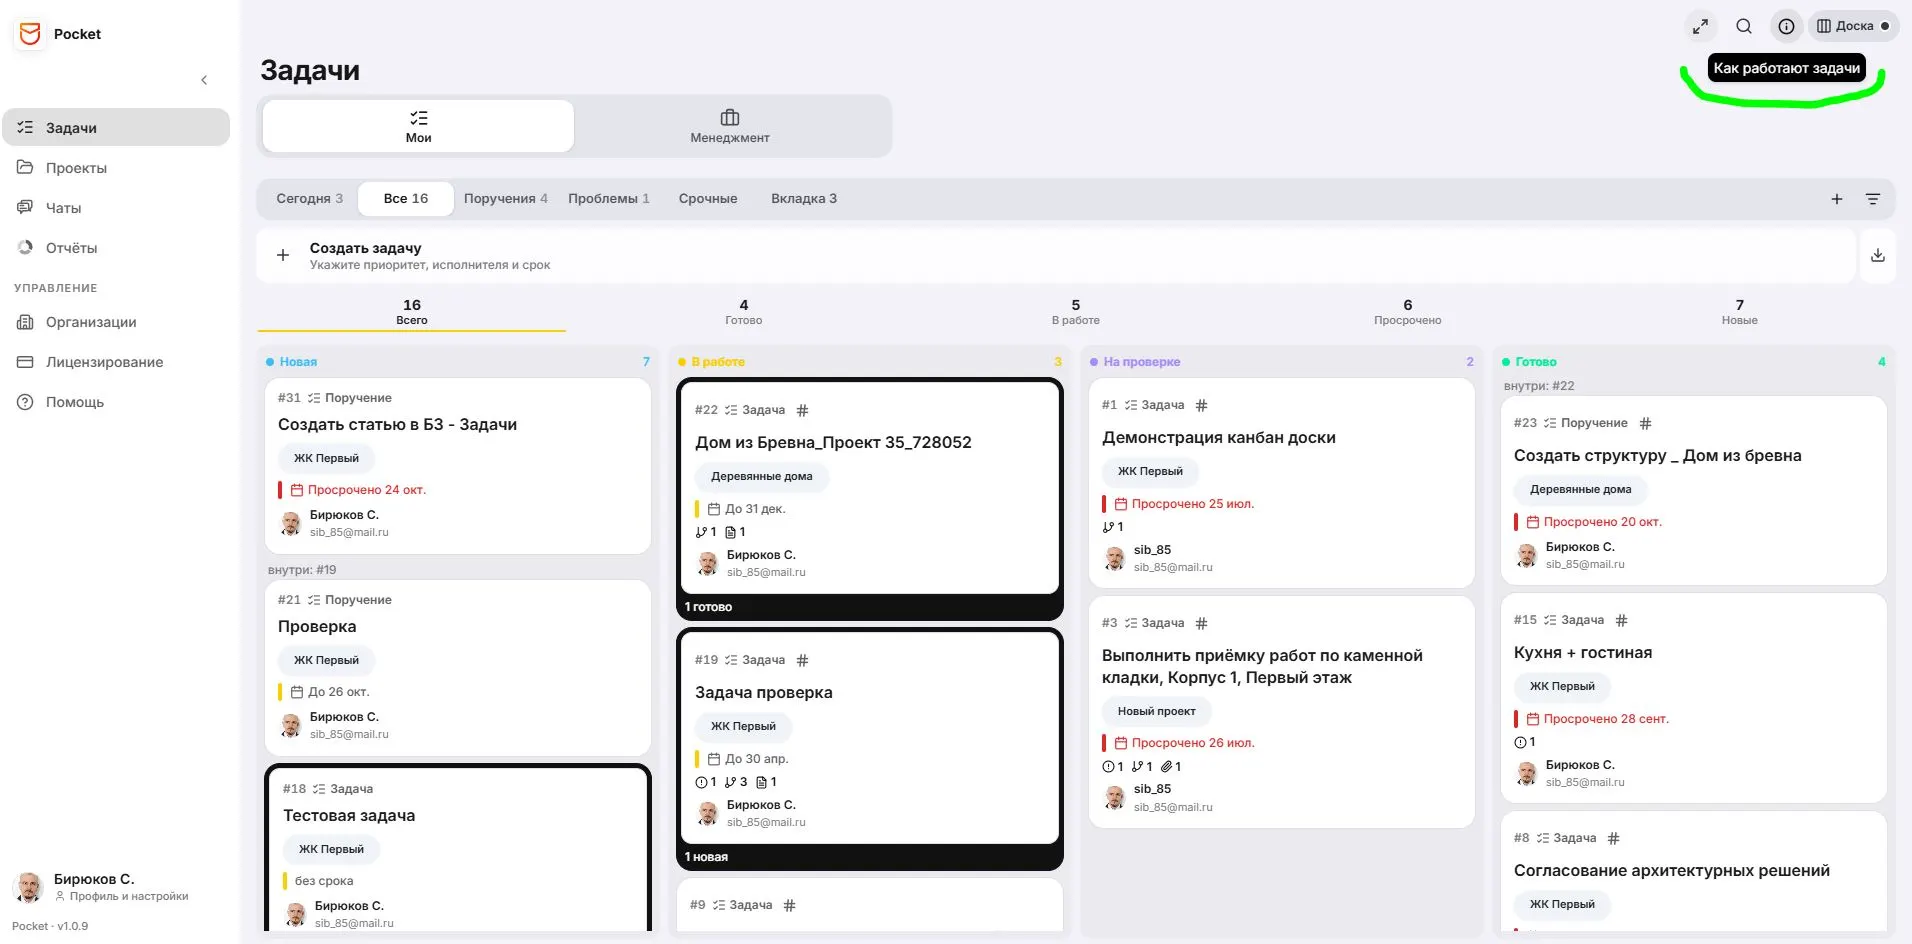The width and height of the screenshot is (1912, 944).
Task: Select the Все 16 tab
Action: pyautogui.click(x=405, y=199)
